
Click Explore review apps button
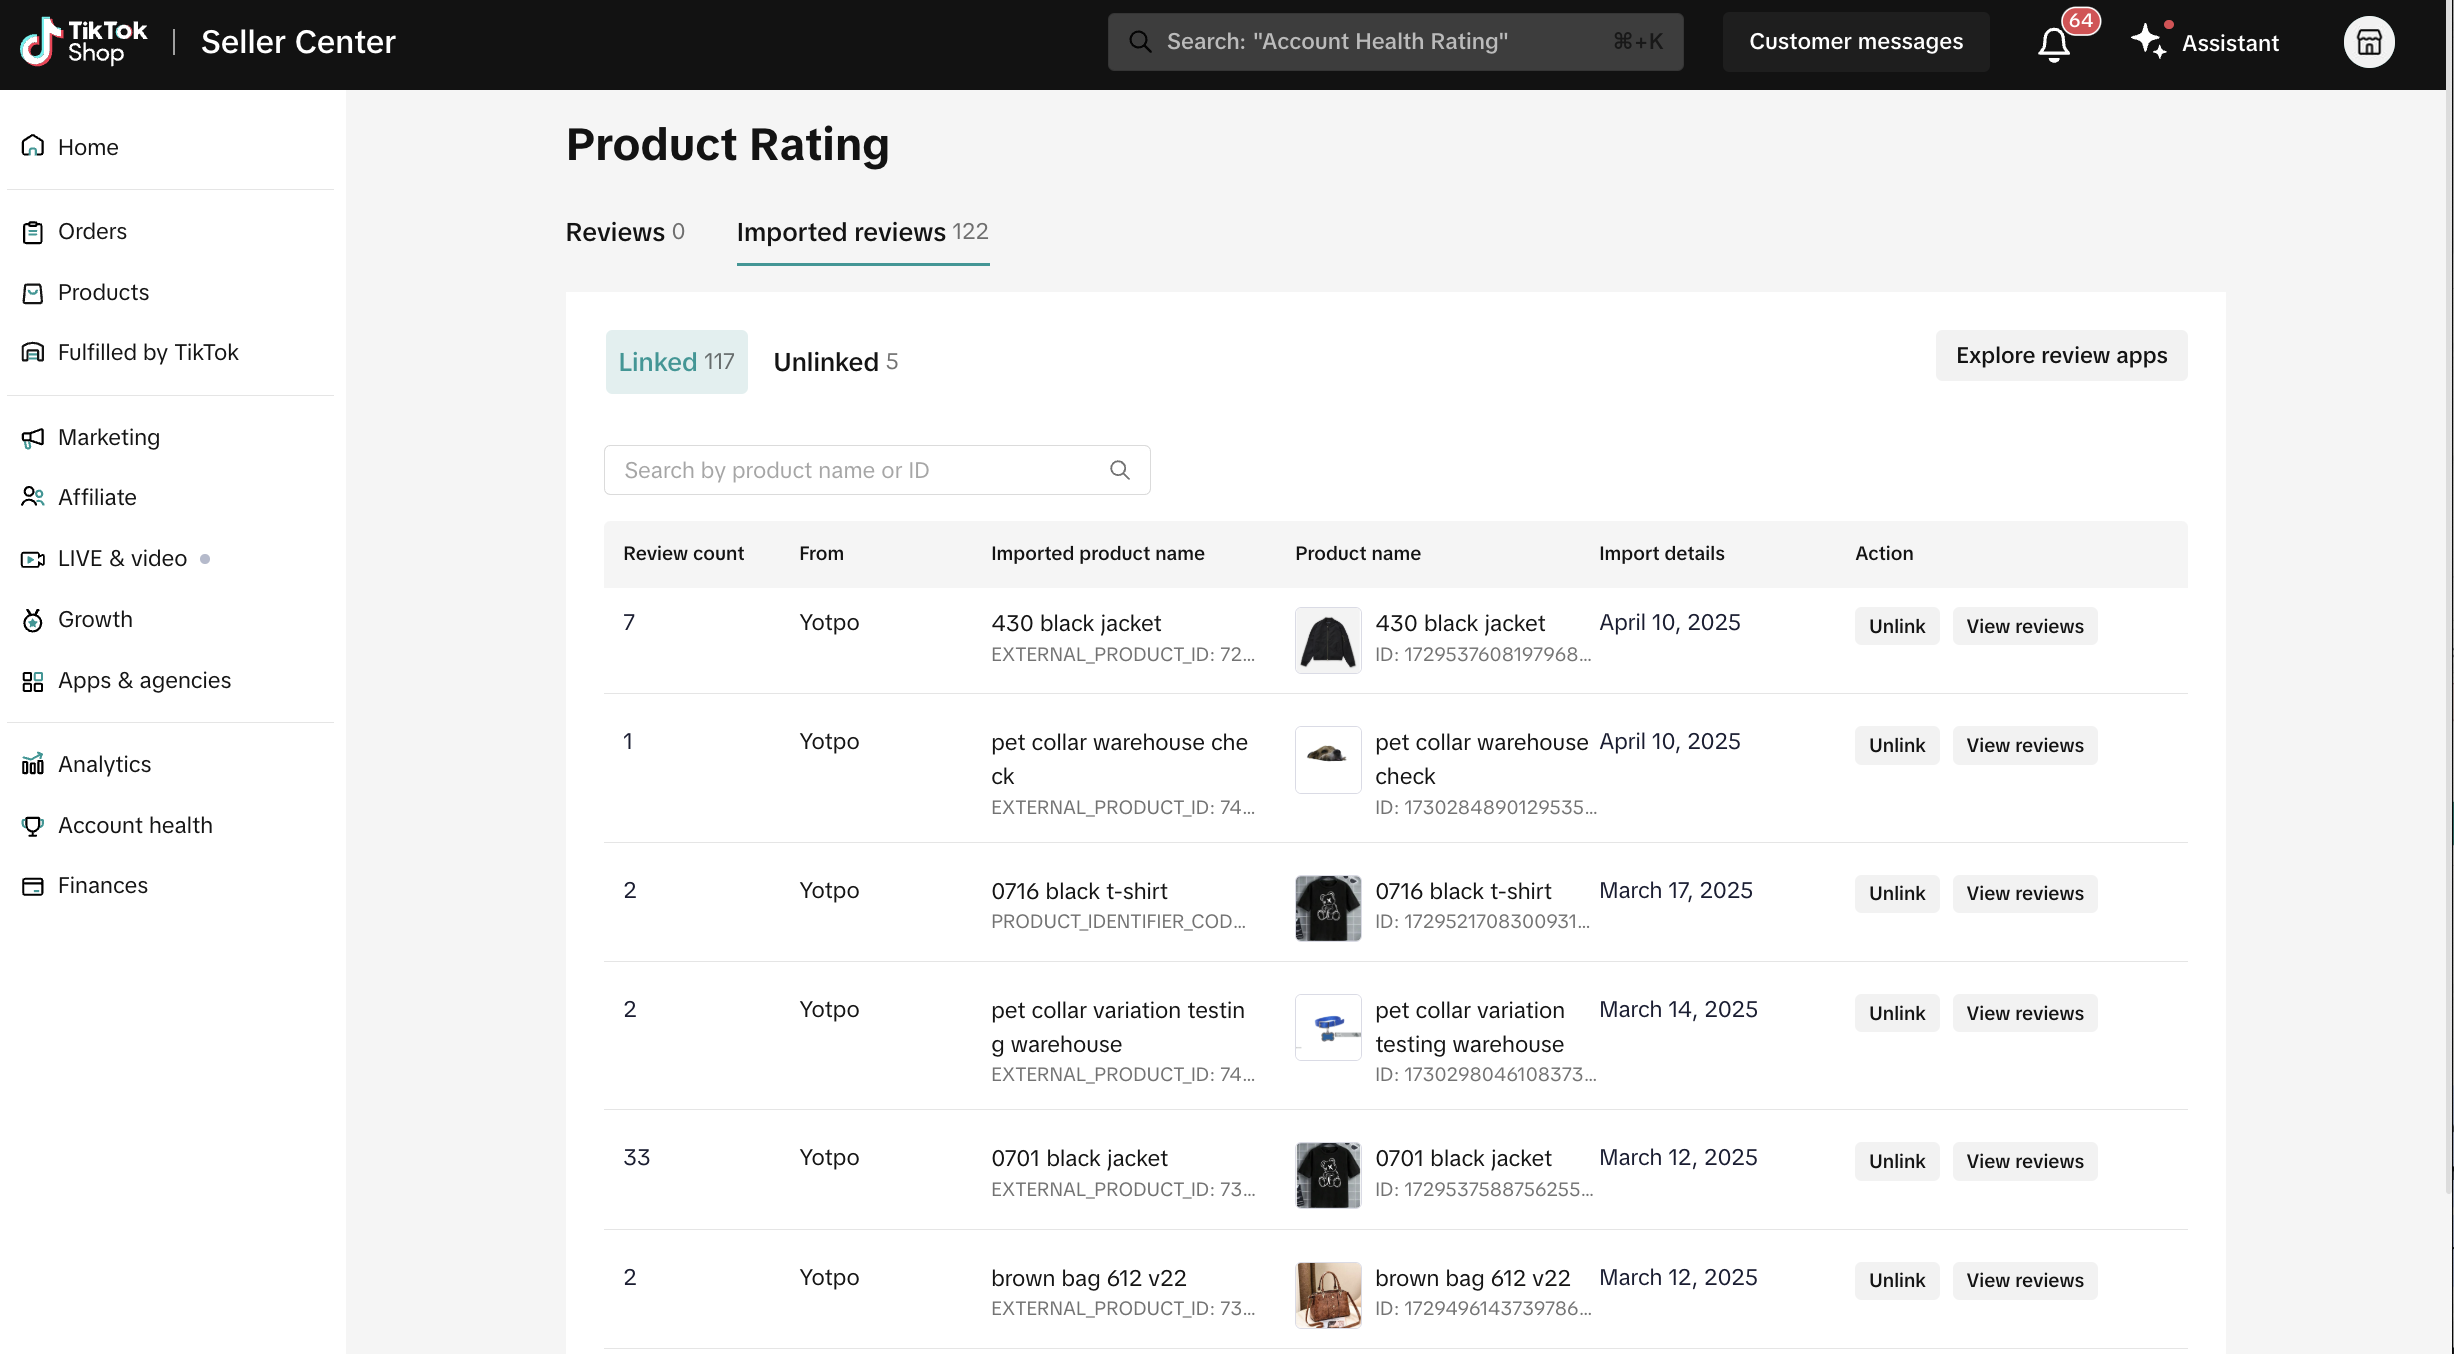(x=2060, y=356)
